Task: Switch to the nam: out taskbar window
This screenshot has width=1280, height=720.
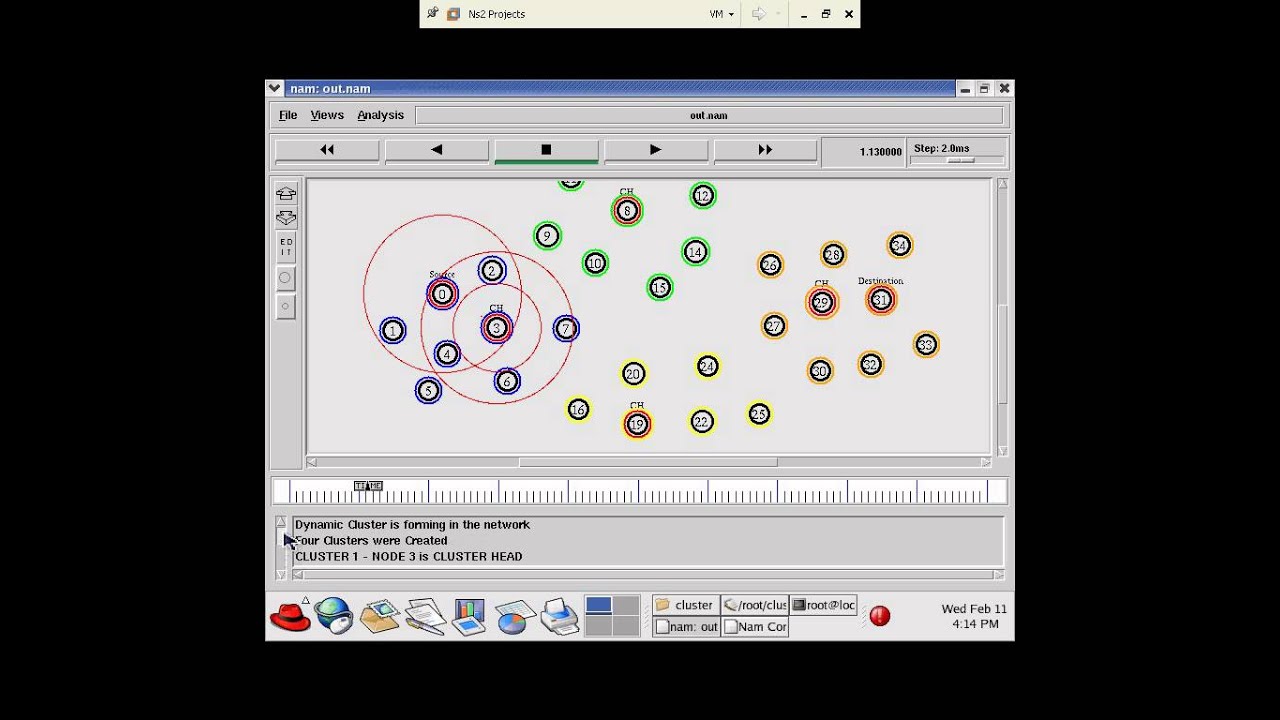Action: (685, 627)
